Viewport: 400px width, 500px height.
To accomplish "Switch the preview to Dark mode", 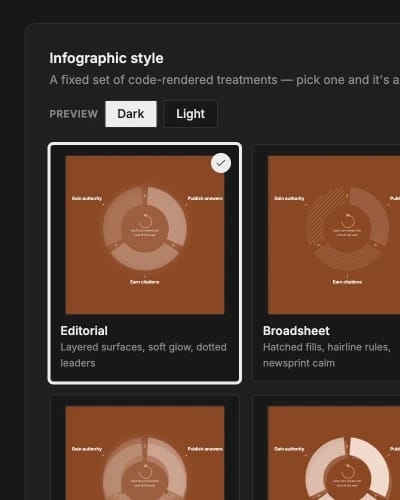I will coord(131,114).
